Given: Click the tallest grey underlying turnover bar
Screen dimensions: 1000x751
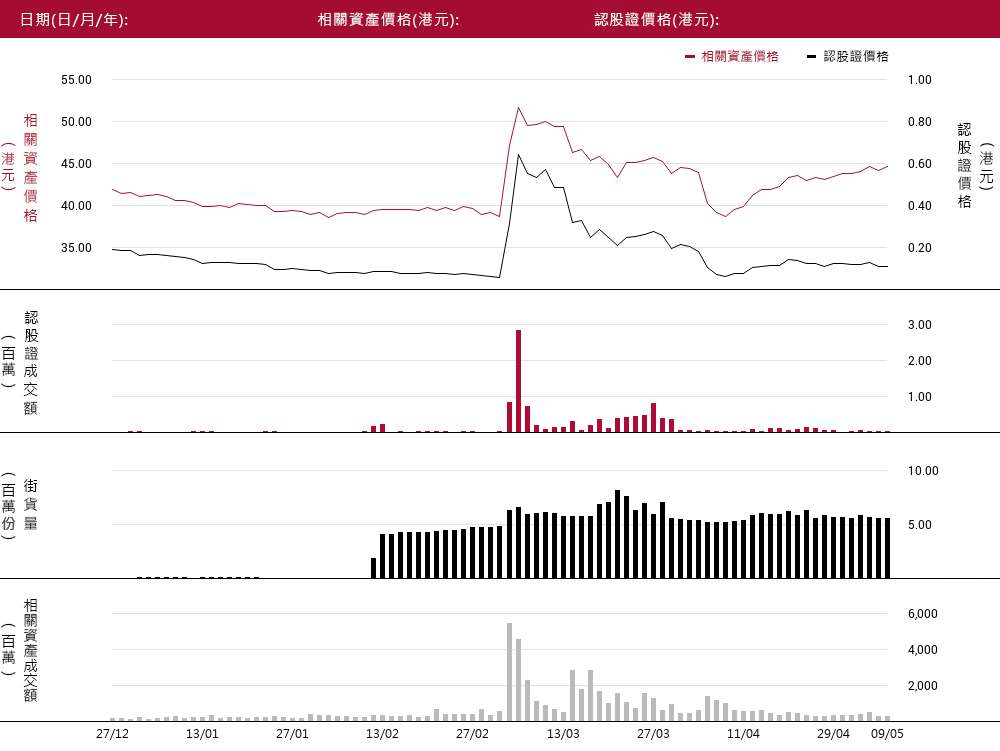Looking at the screenshot, I should click(510, 672).
